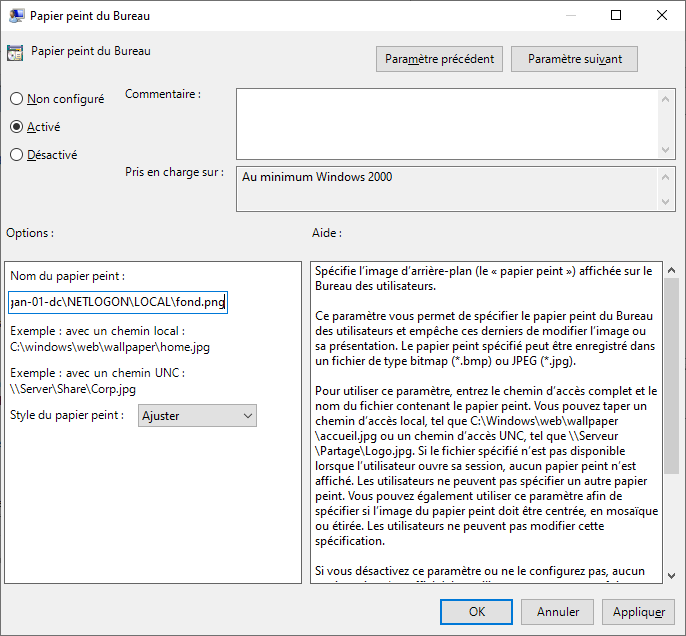
Task: Click inside the Commentaire text box
Action: [447, 122]
